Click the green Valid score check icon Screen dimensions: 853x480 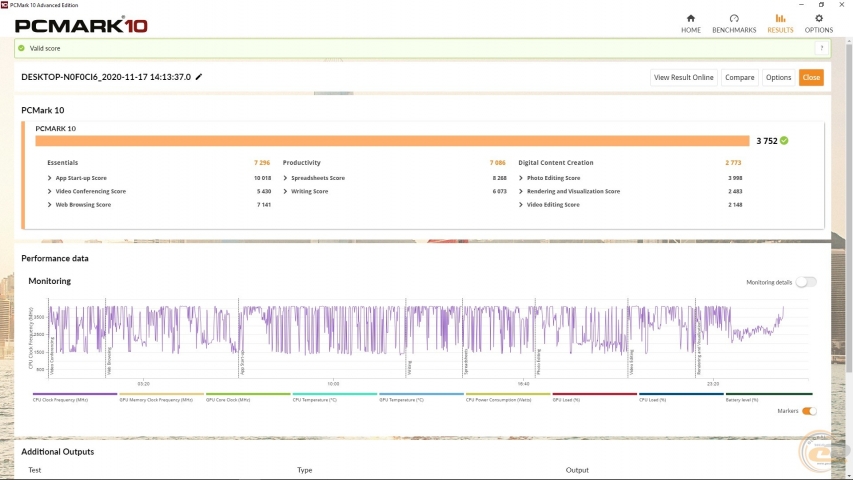click(21, 48)
